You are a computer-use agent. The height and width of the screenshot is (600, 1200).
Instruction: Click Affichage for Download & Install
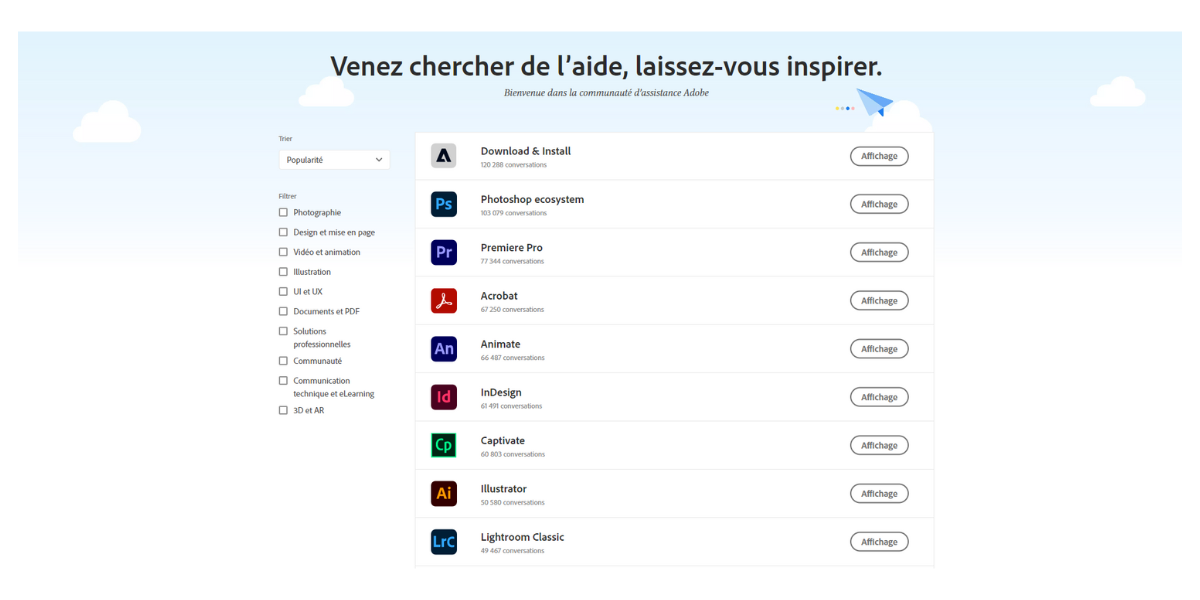pyautogui.click(x=879, y=156)
